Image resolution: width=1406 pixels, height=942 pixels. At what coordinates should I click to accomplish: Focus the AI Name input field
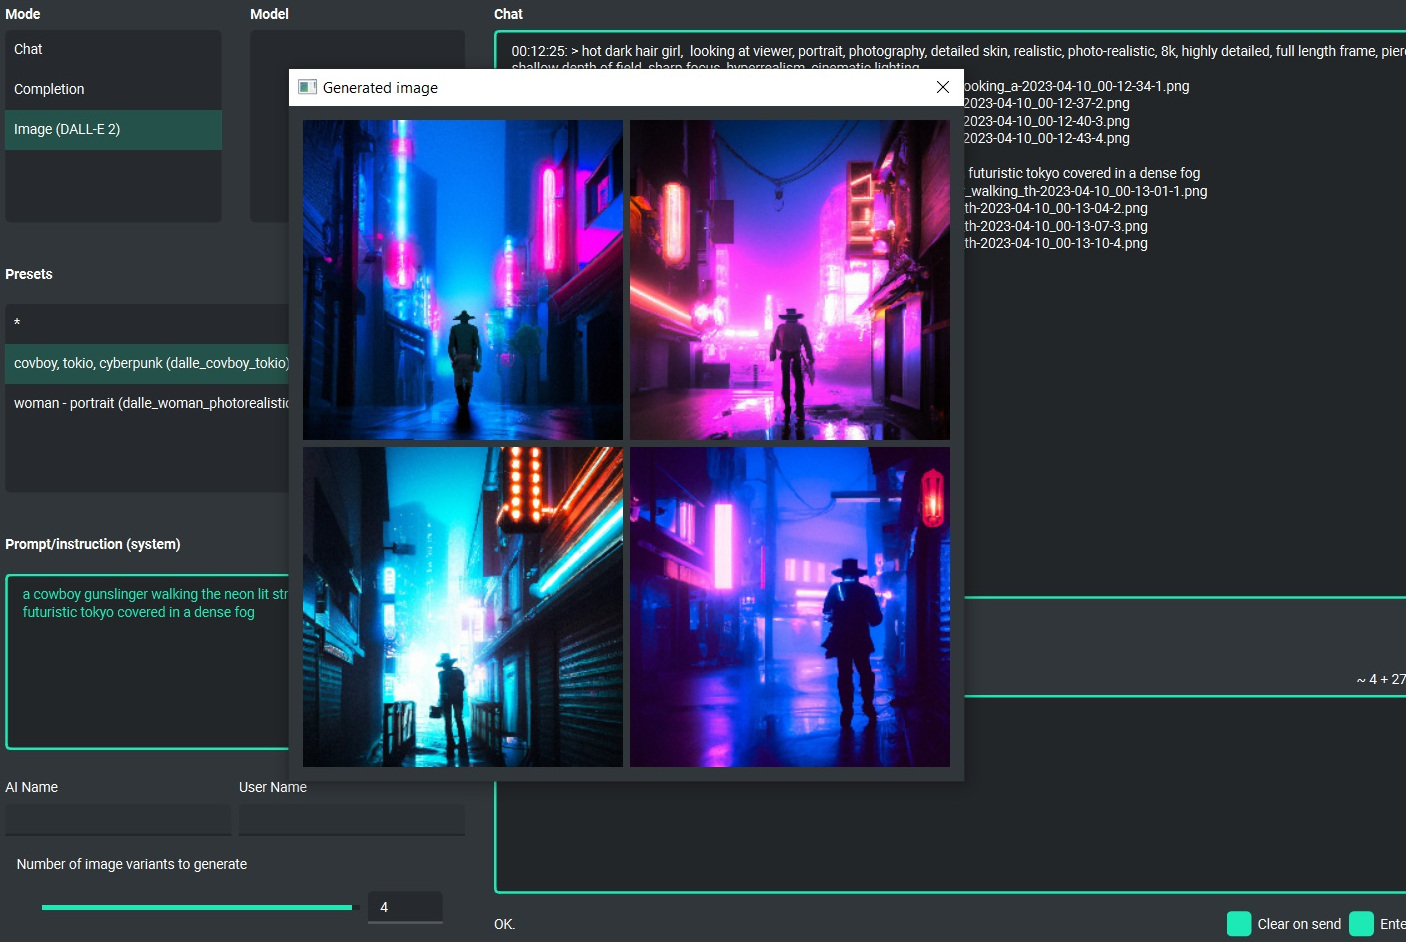coord(117,820)
